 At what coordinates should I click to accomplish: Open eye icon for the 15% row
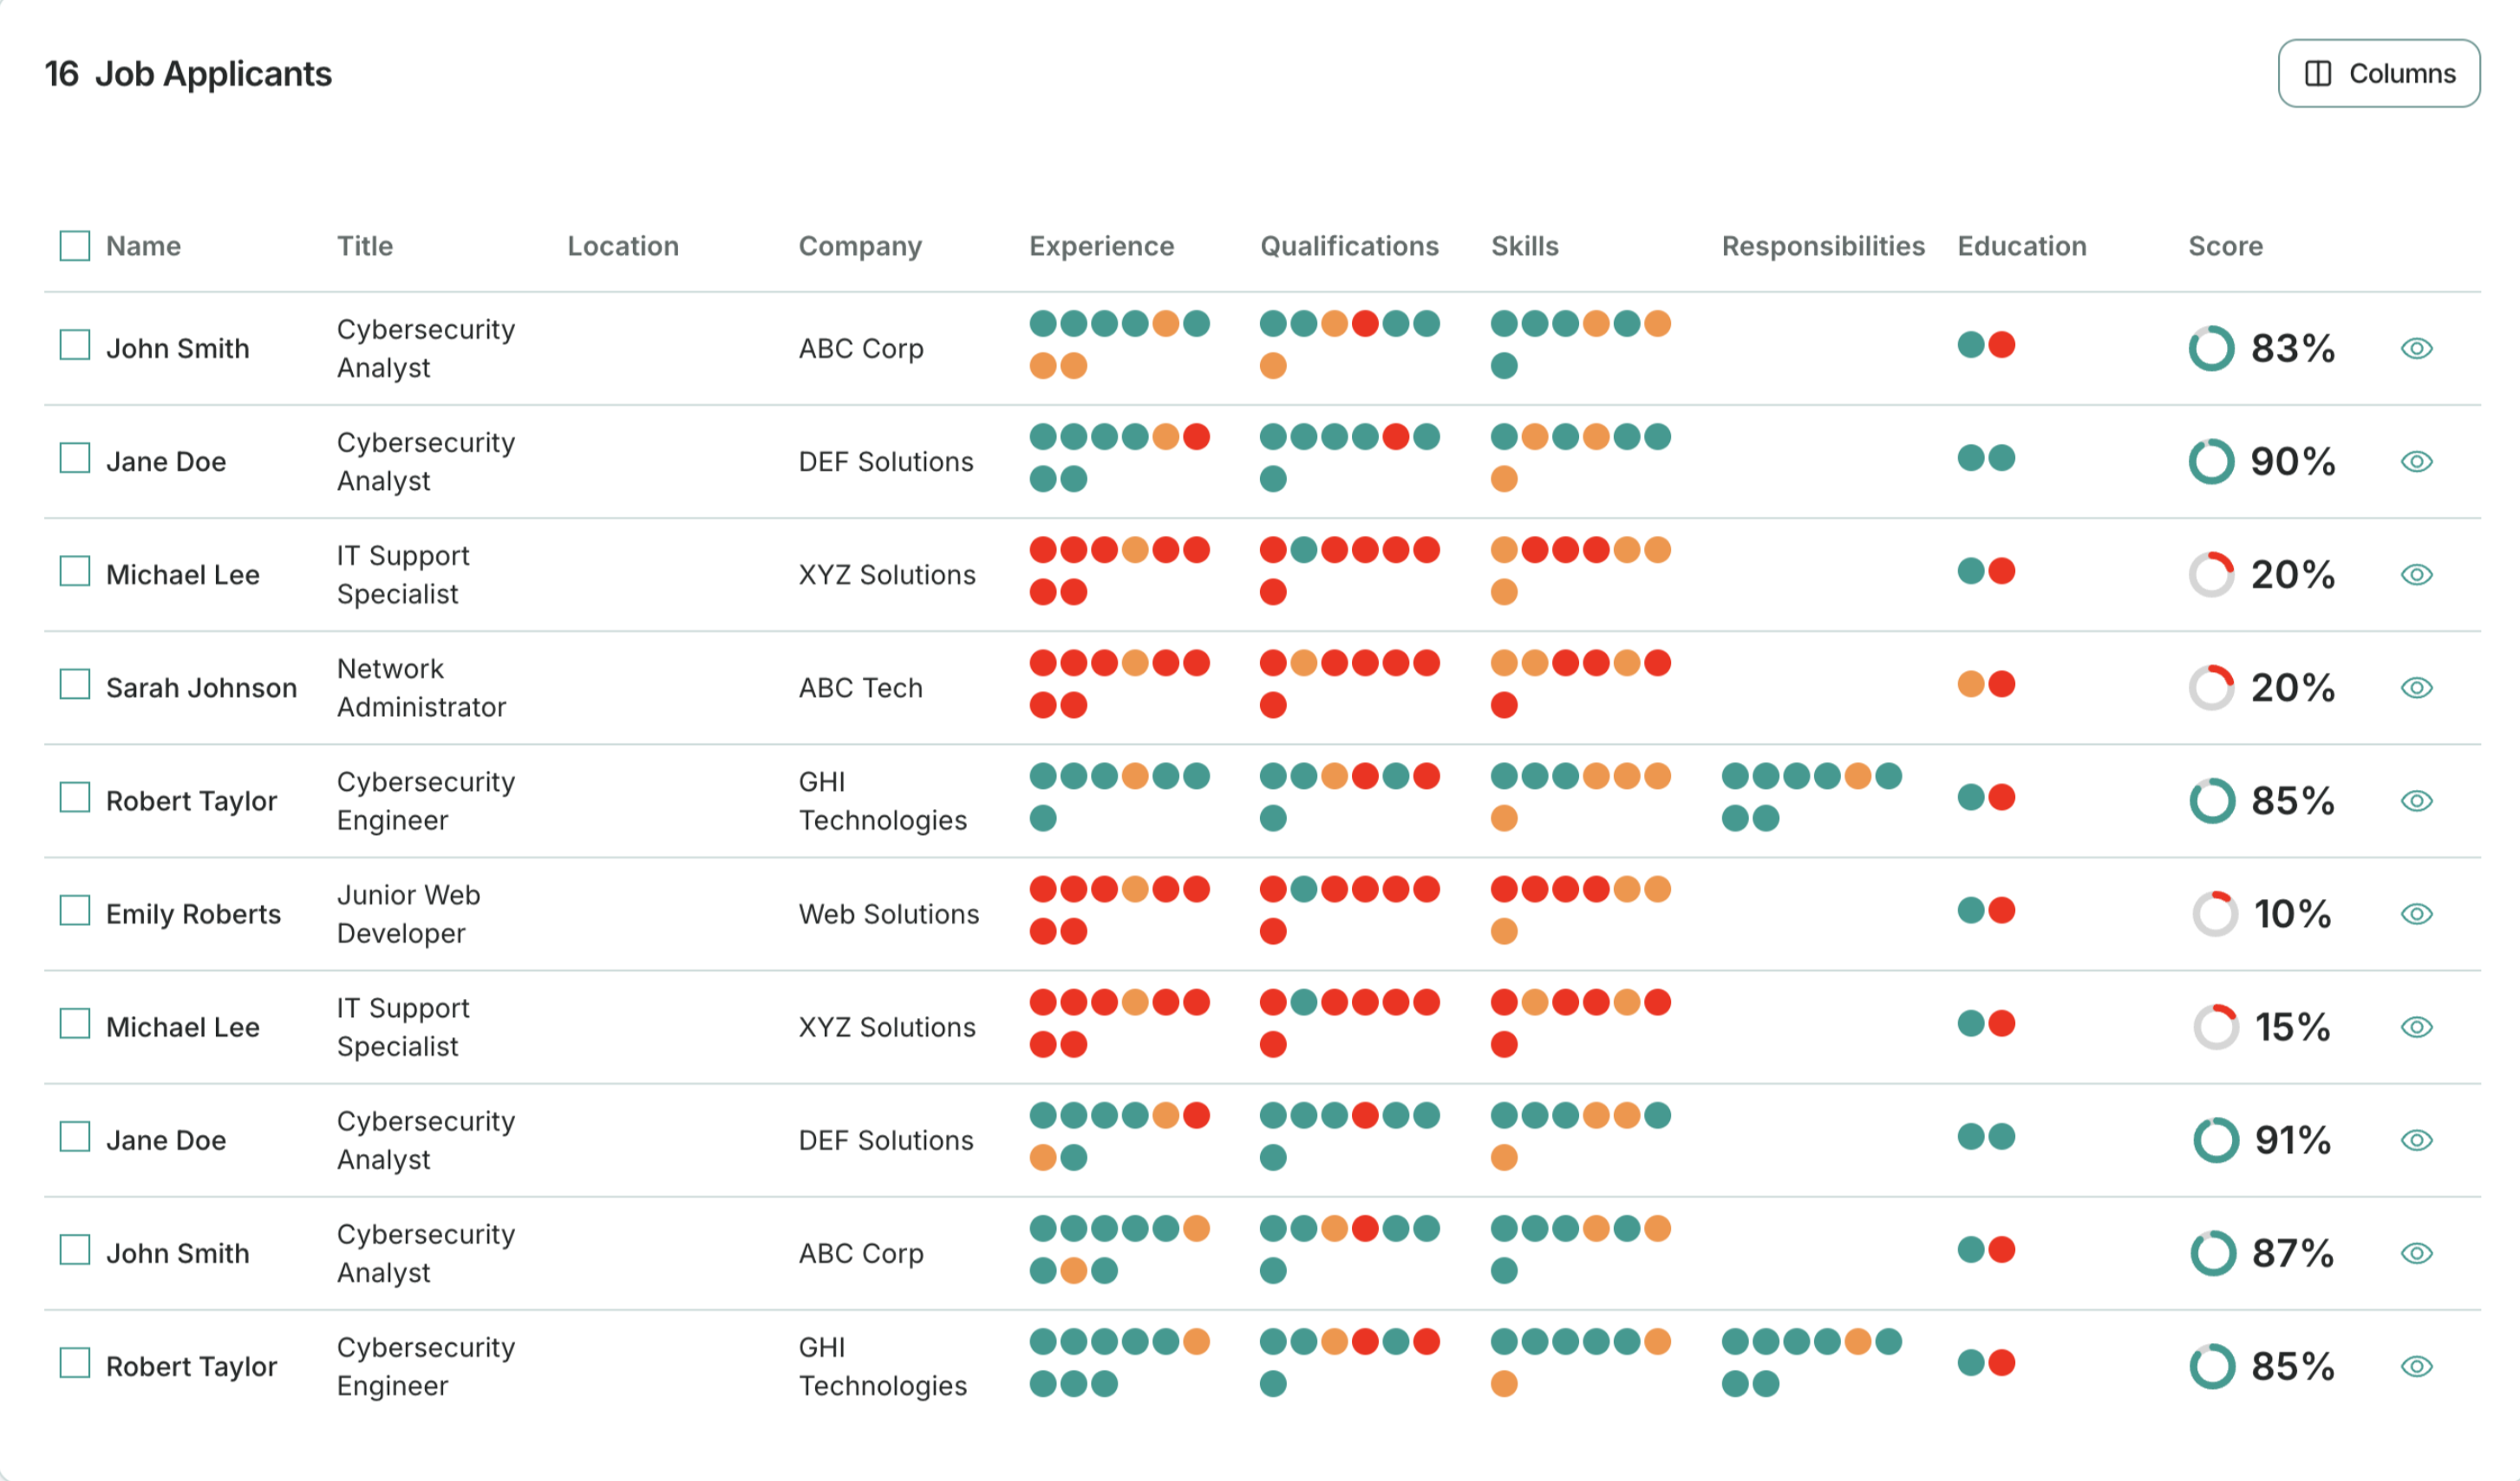coord(2416,1026)
